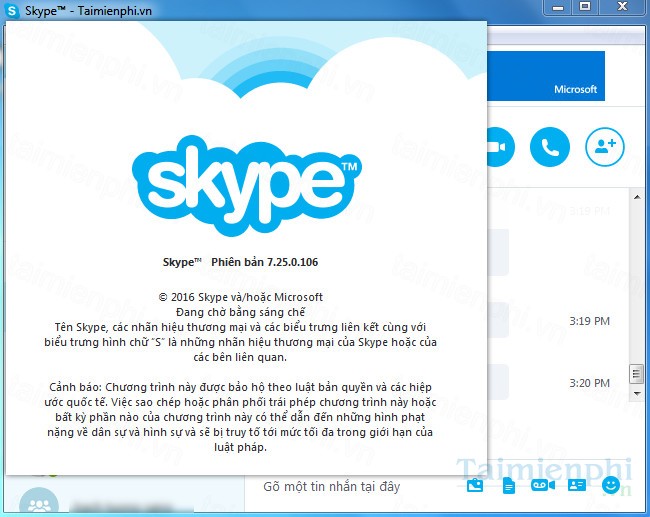
Task: Click the chat scrollbar down arrow
Action: (637, 393)
